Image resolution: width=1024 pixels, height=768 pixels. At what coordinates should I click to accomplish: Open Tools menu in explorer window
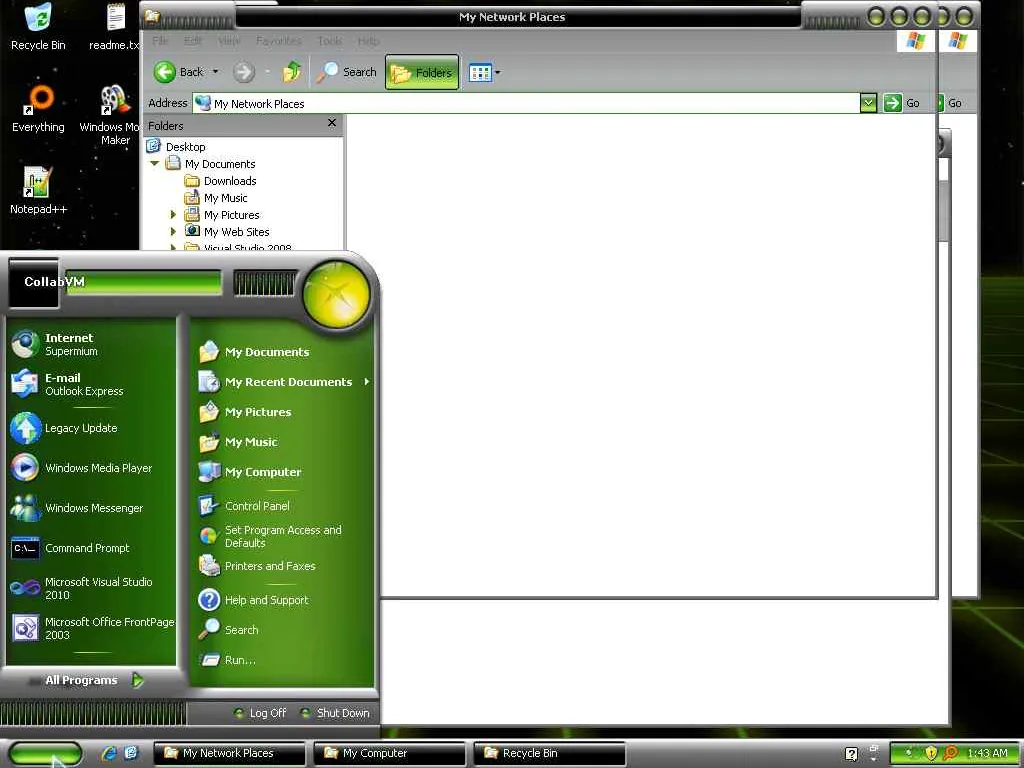click(x=330, y=40)
